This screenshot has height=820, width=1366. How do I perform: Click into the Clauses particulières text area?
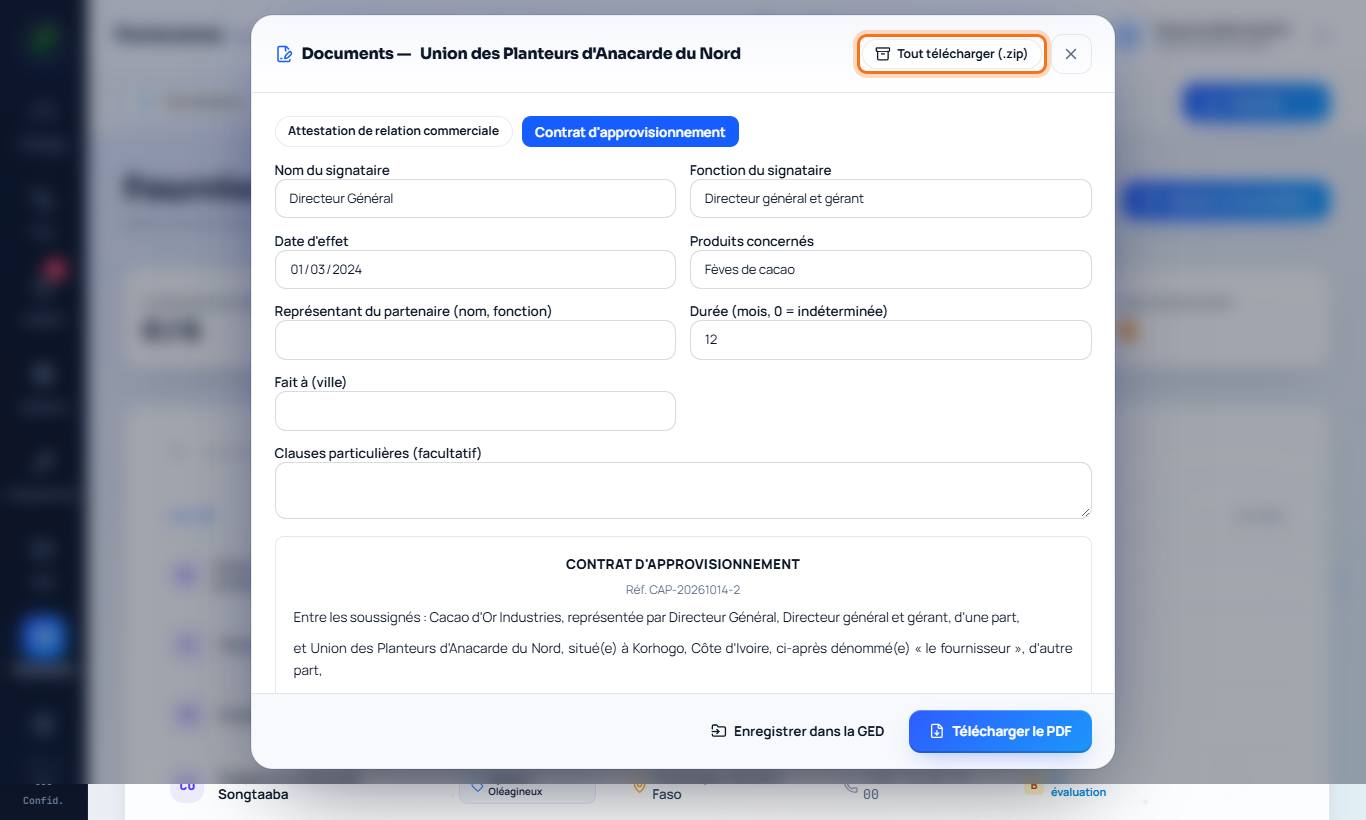683,490
